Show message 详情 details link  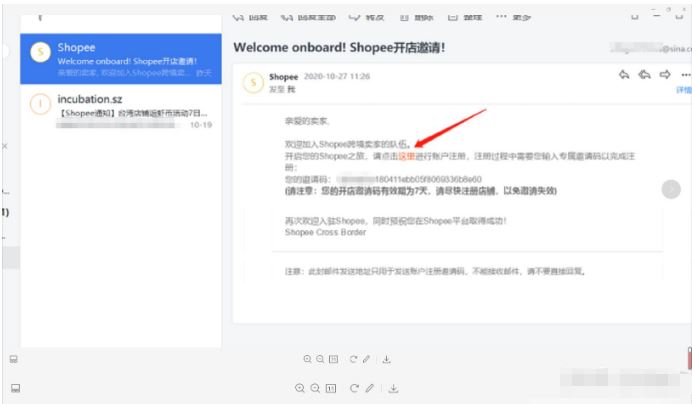tap(684, 90)
